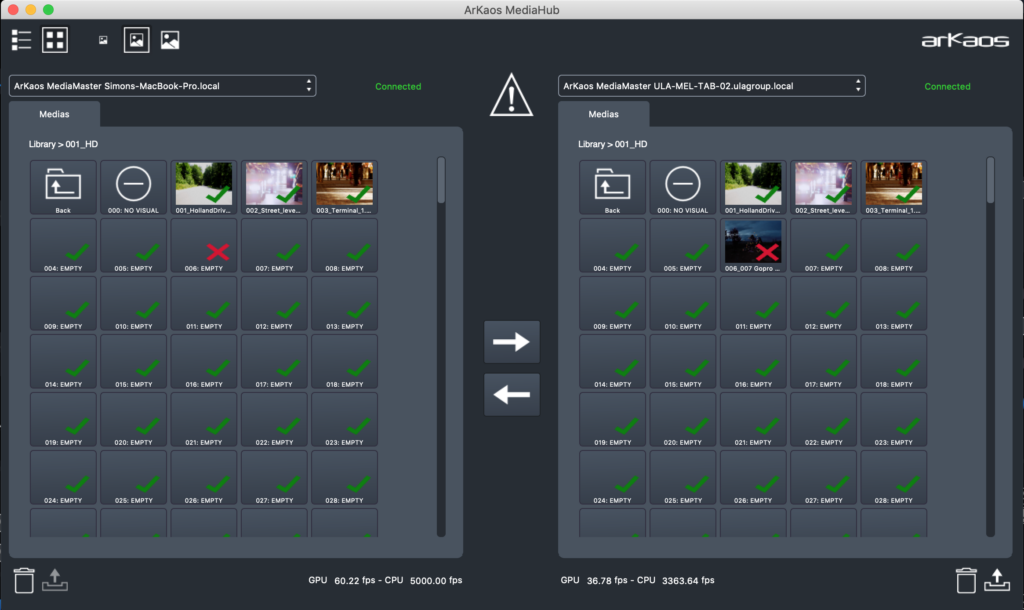Click right server Connected status
This screenshot has width=1024, height=610.
tap(948, 86)
